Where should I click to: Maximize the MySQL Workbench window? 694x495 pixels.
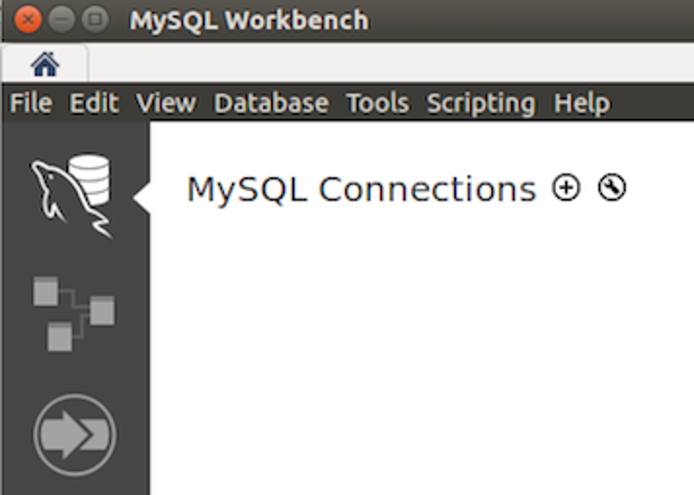pos(95,19)
